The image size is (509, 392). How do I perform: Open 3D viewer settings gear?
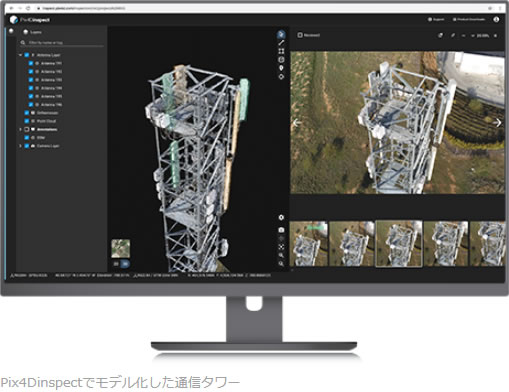pos(281,217)
